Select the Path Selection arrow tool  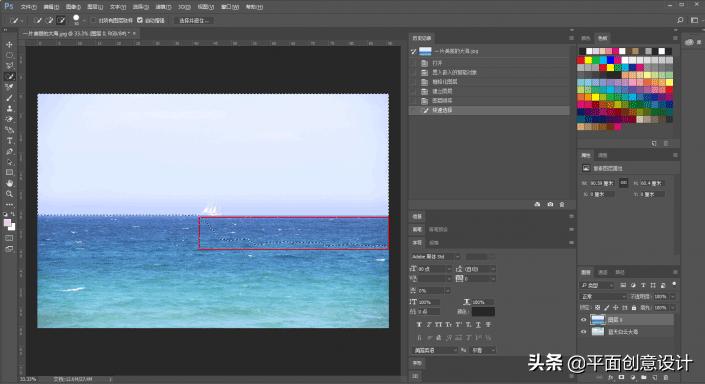click(9, 162)
